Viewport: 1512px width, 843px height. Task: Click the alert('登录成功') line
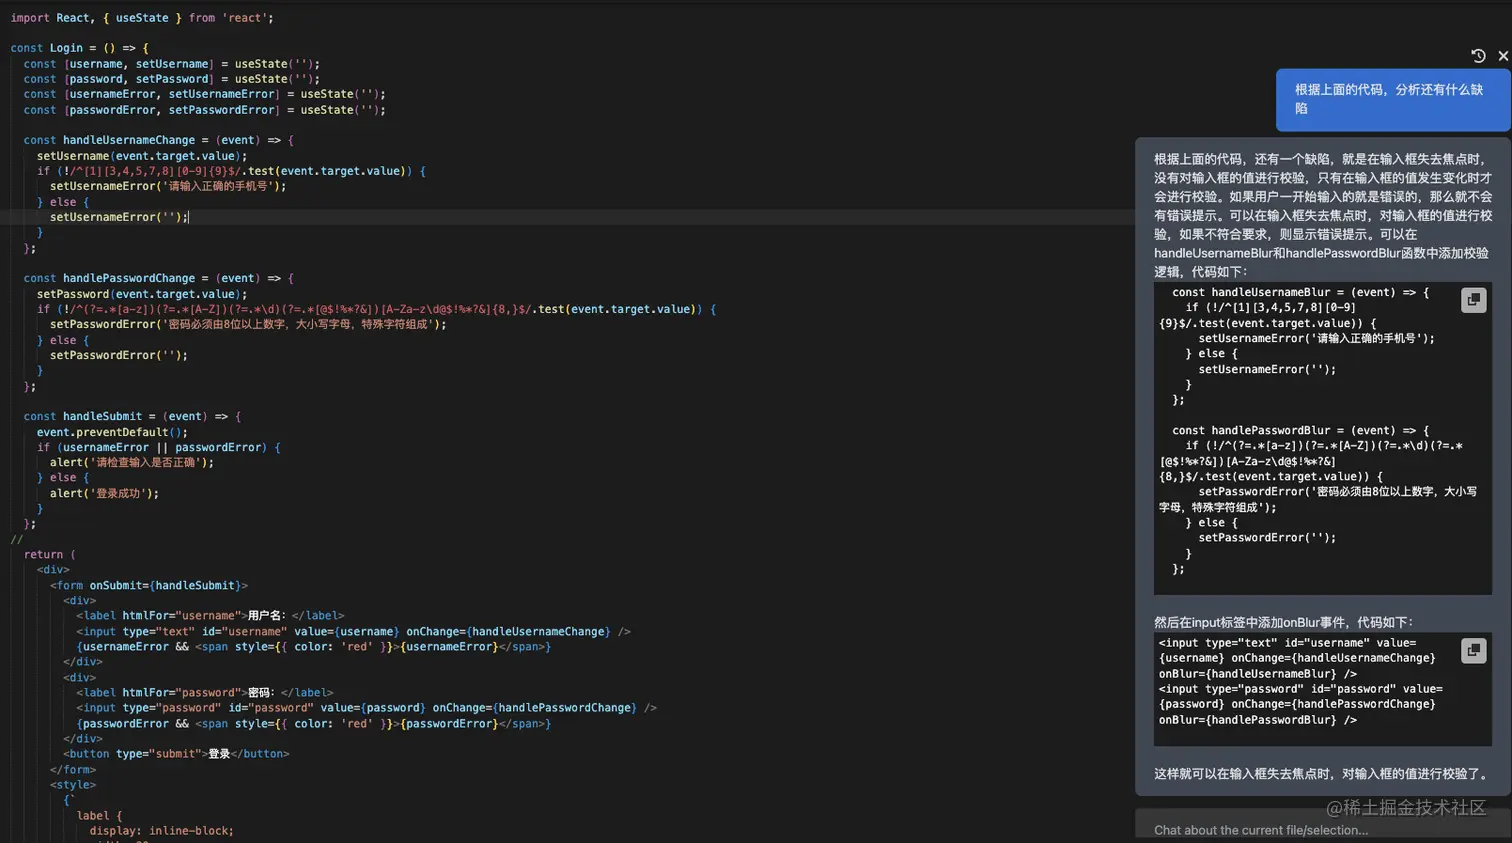point(105,493)
